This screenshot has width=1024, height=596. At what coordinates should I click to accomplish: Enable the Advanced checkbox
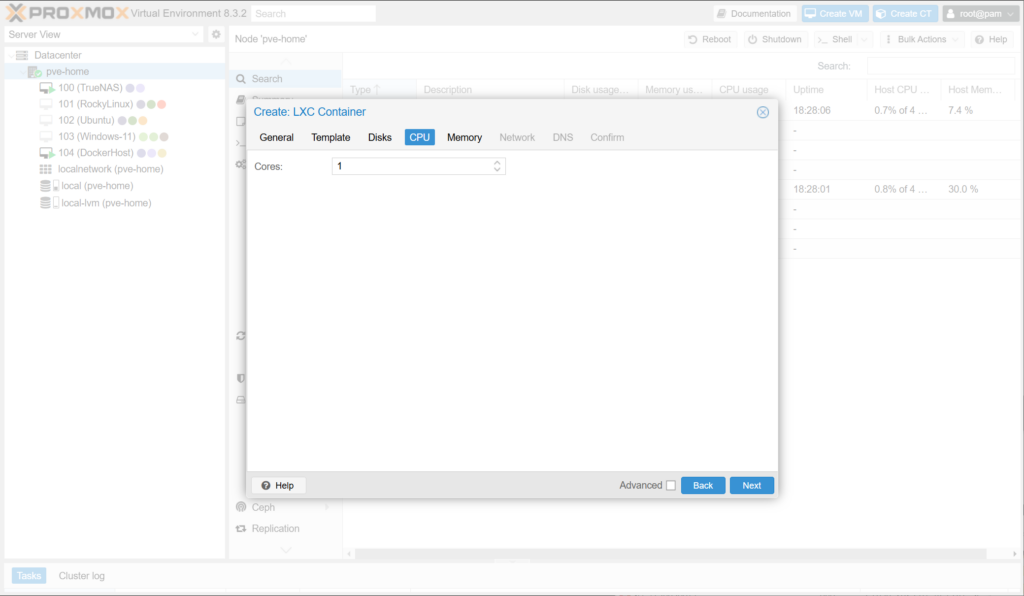(x=671, y=486)
